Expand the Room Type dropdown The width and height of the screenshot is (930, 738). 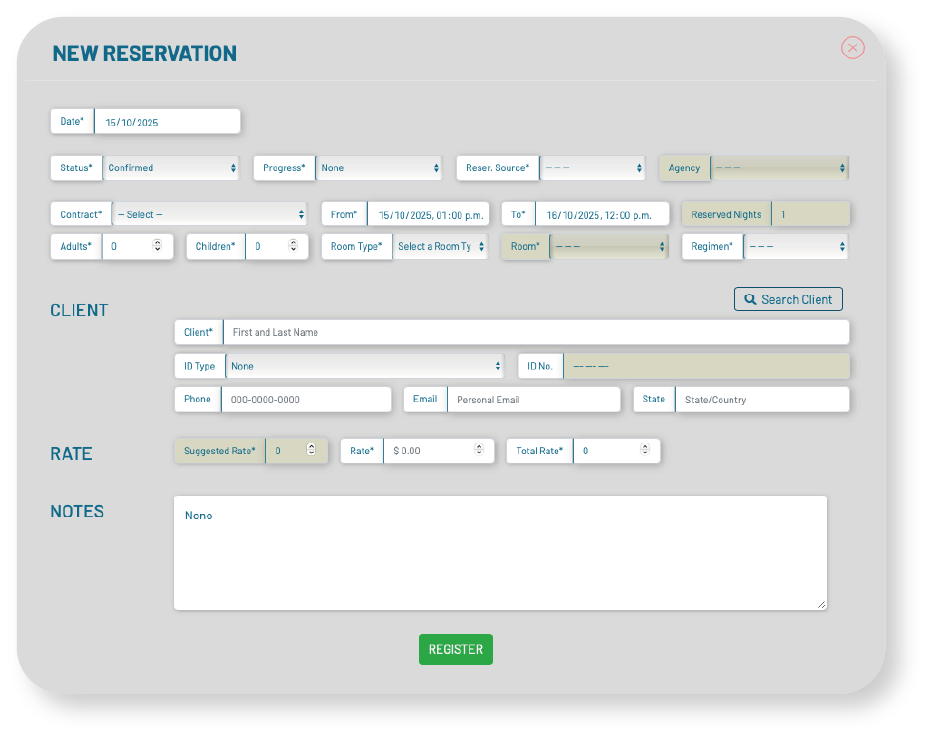click(439, 247)
